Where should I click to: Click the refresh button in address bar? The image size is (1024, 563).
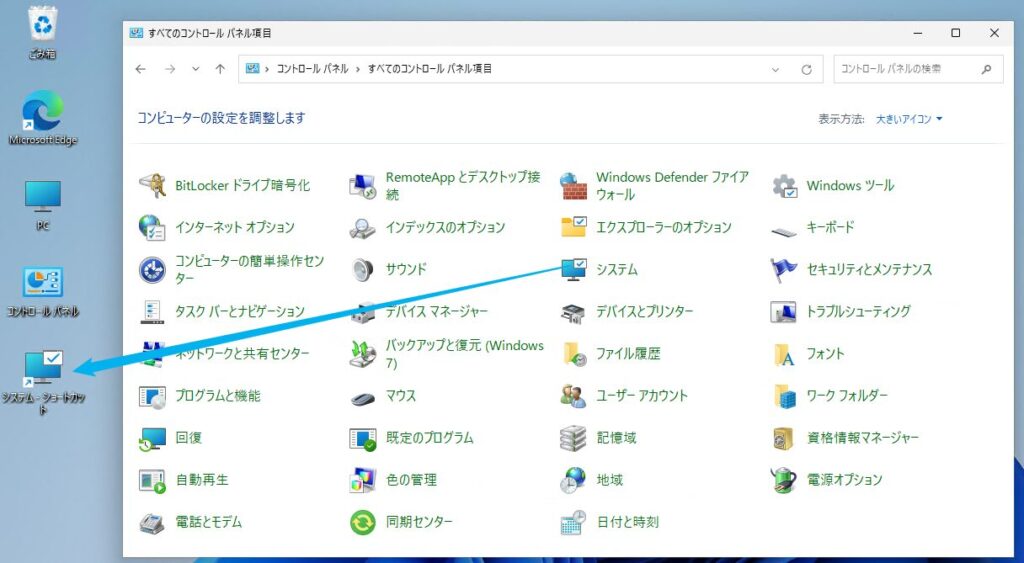click(806, 69)
